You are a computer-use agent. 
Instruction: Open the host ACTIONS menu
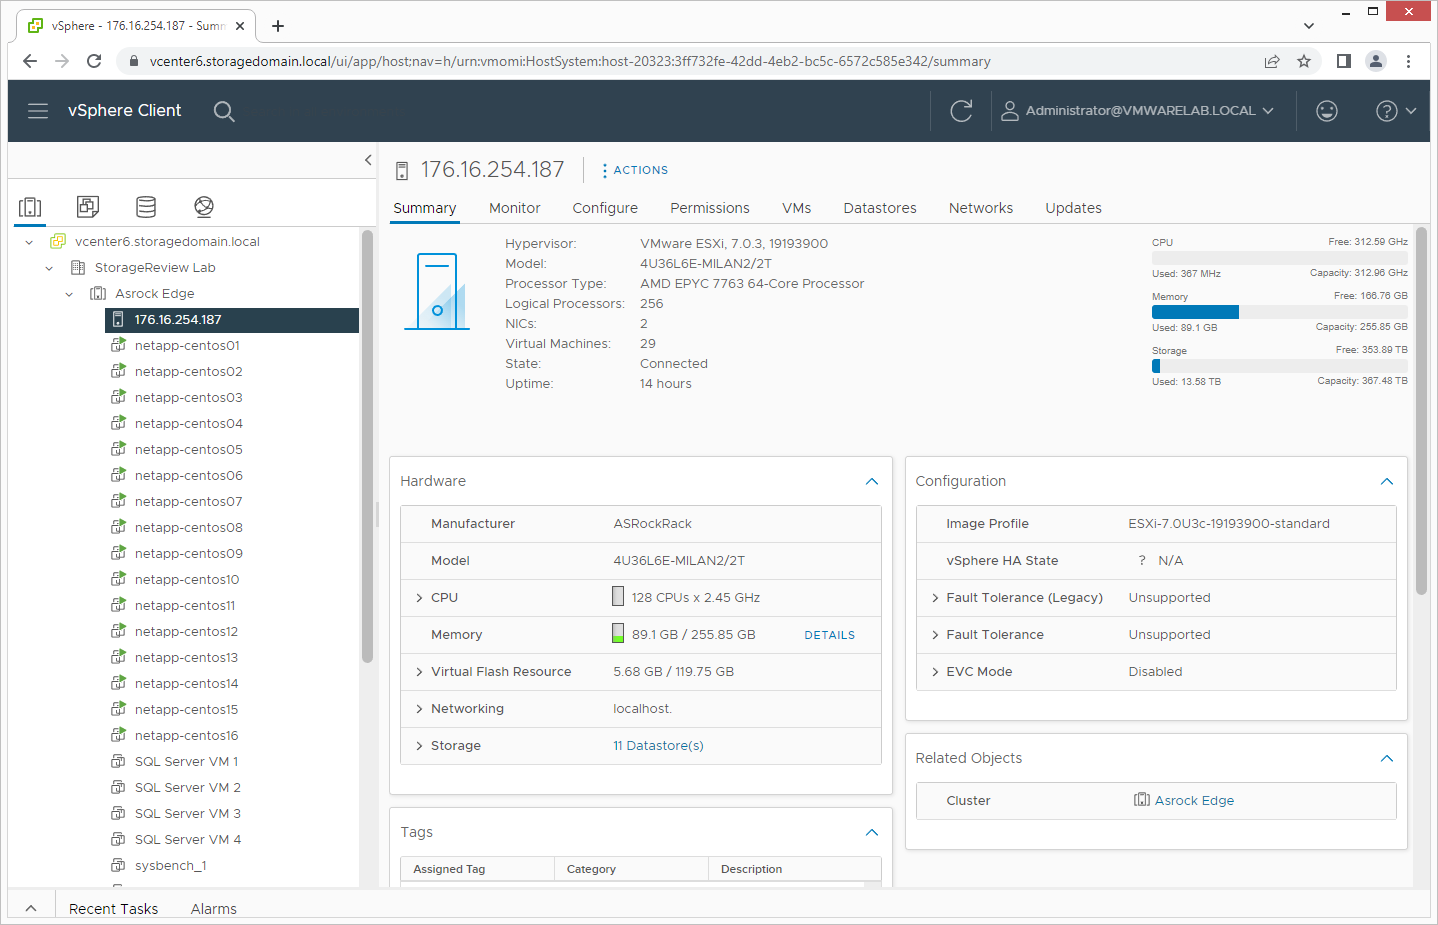[x=634, y=170]
